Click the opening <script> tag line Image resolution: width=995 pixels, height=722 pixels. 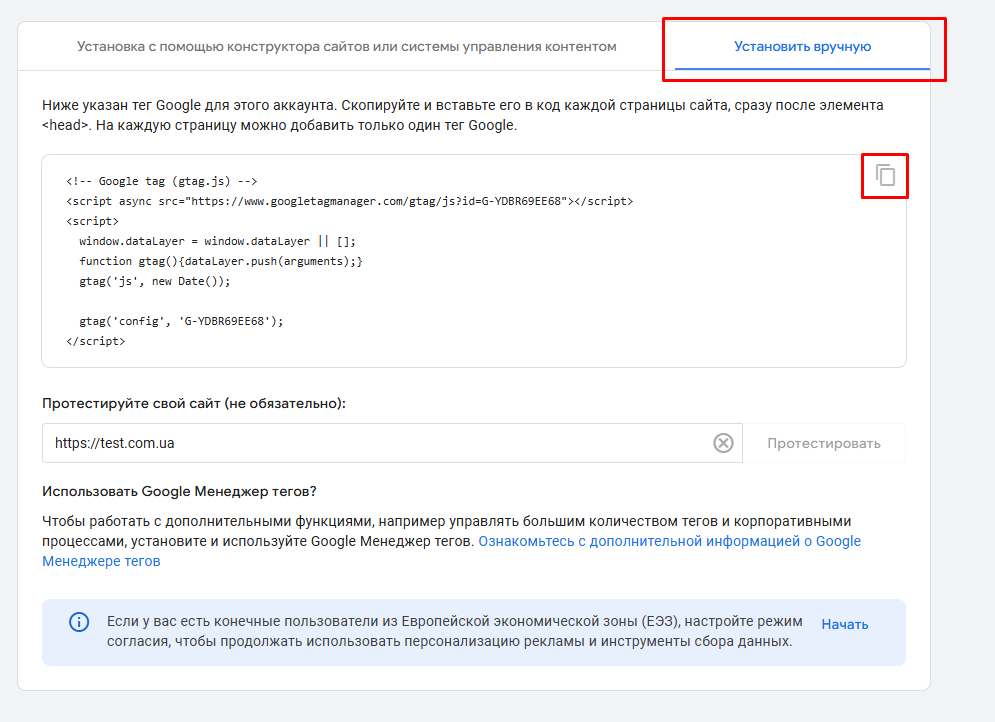point(92,221)
